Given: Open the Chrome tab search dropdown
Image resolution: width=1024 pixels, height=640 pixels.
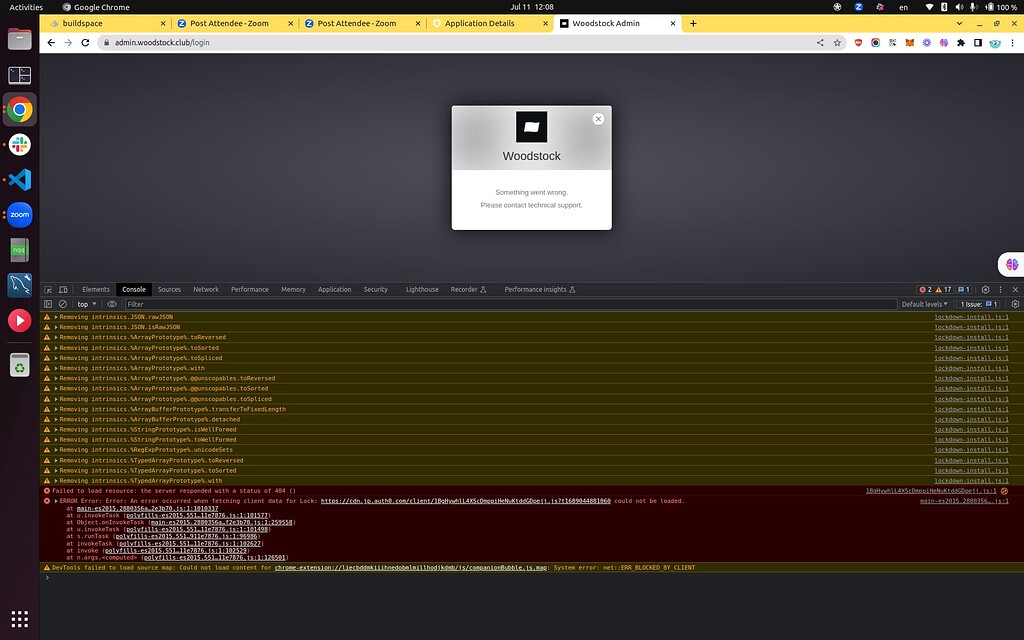Looking at the screenshot, I should [x=959, y=24].
